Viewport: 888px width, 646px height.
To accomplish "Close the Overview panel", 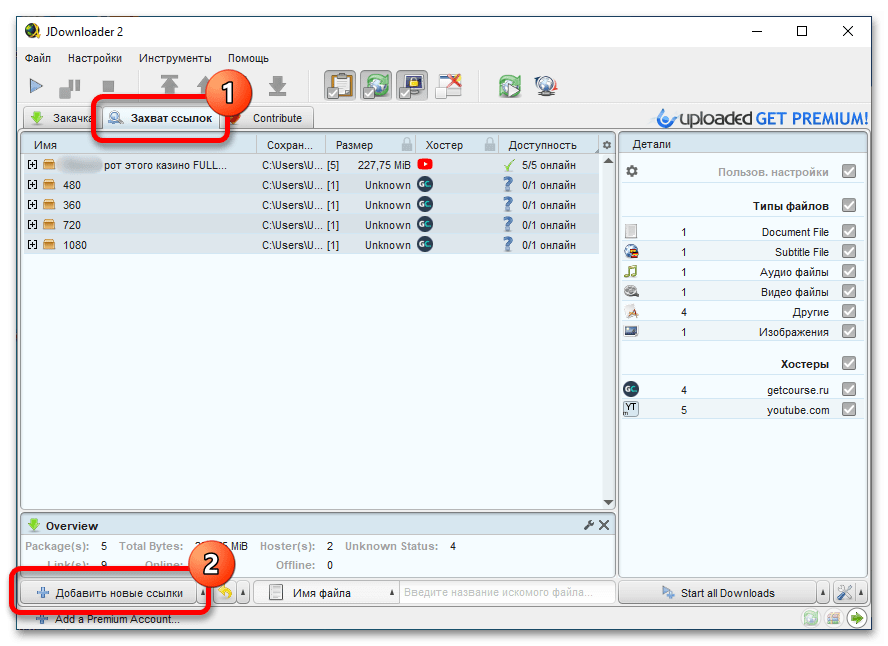I will pos(604,525).
